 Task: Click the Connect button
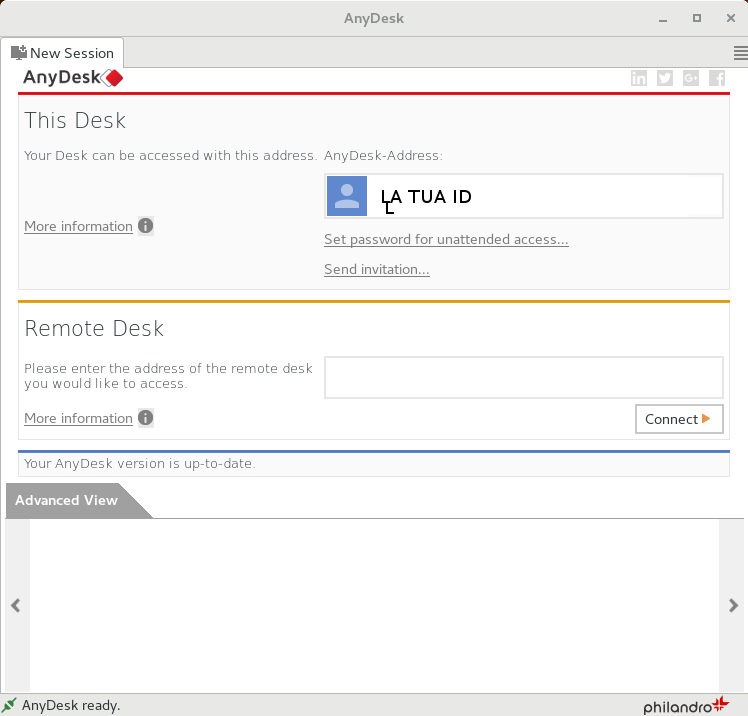tap(679, 419)
